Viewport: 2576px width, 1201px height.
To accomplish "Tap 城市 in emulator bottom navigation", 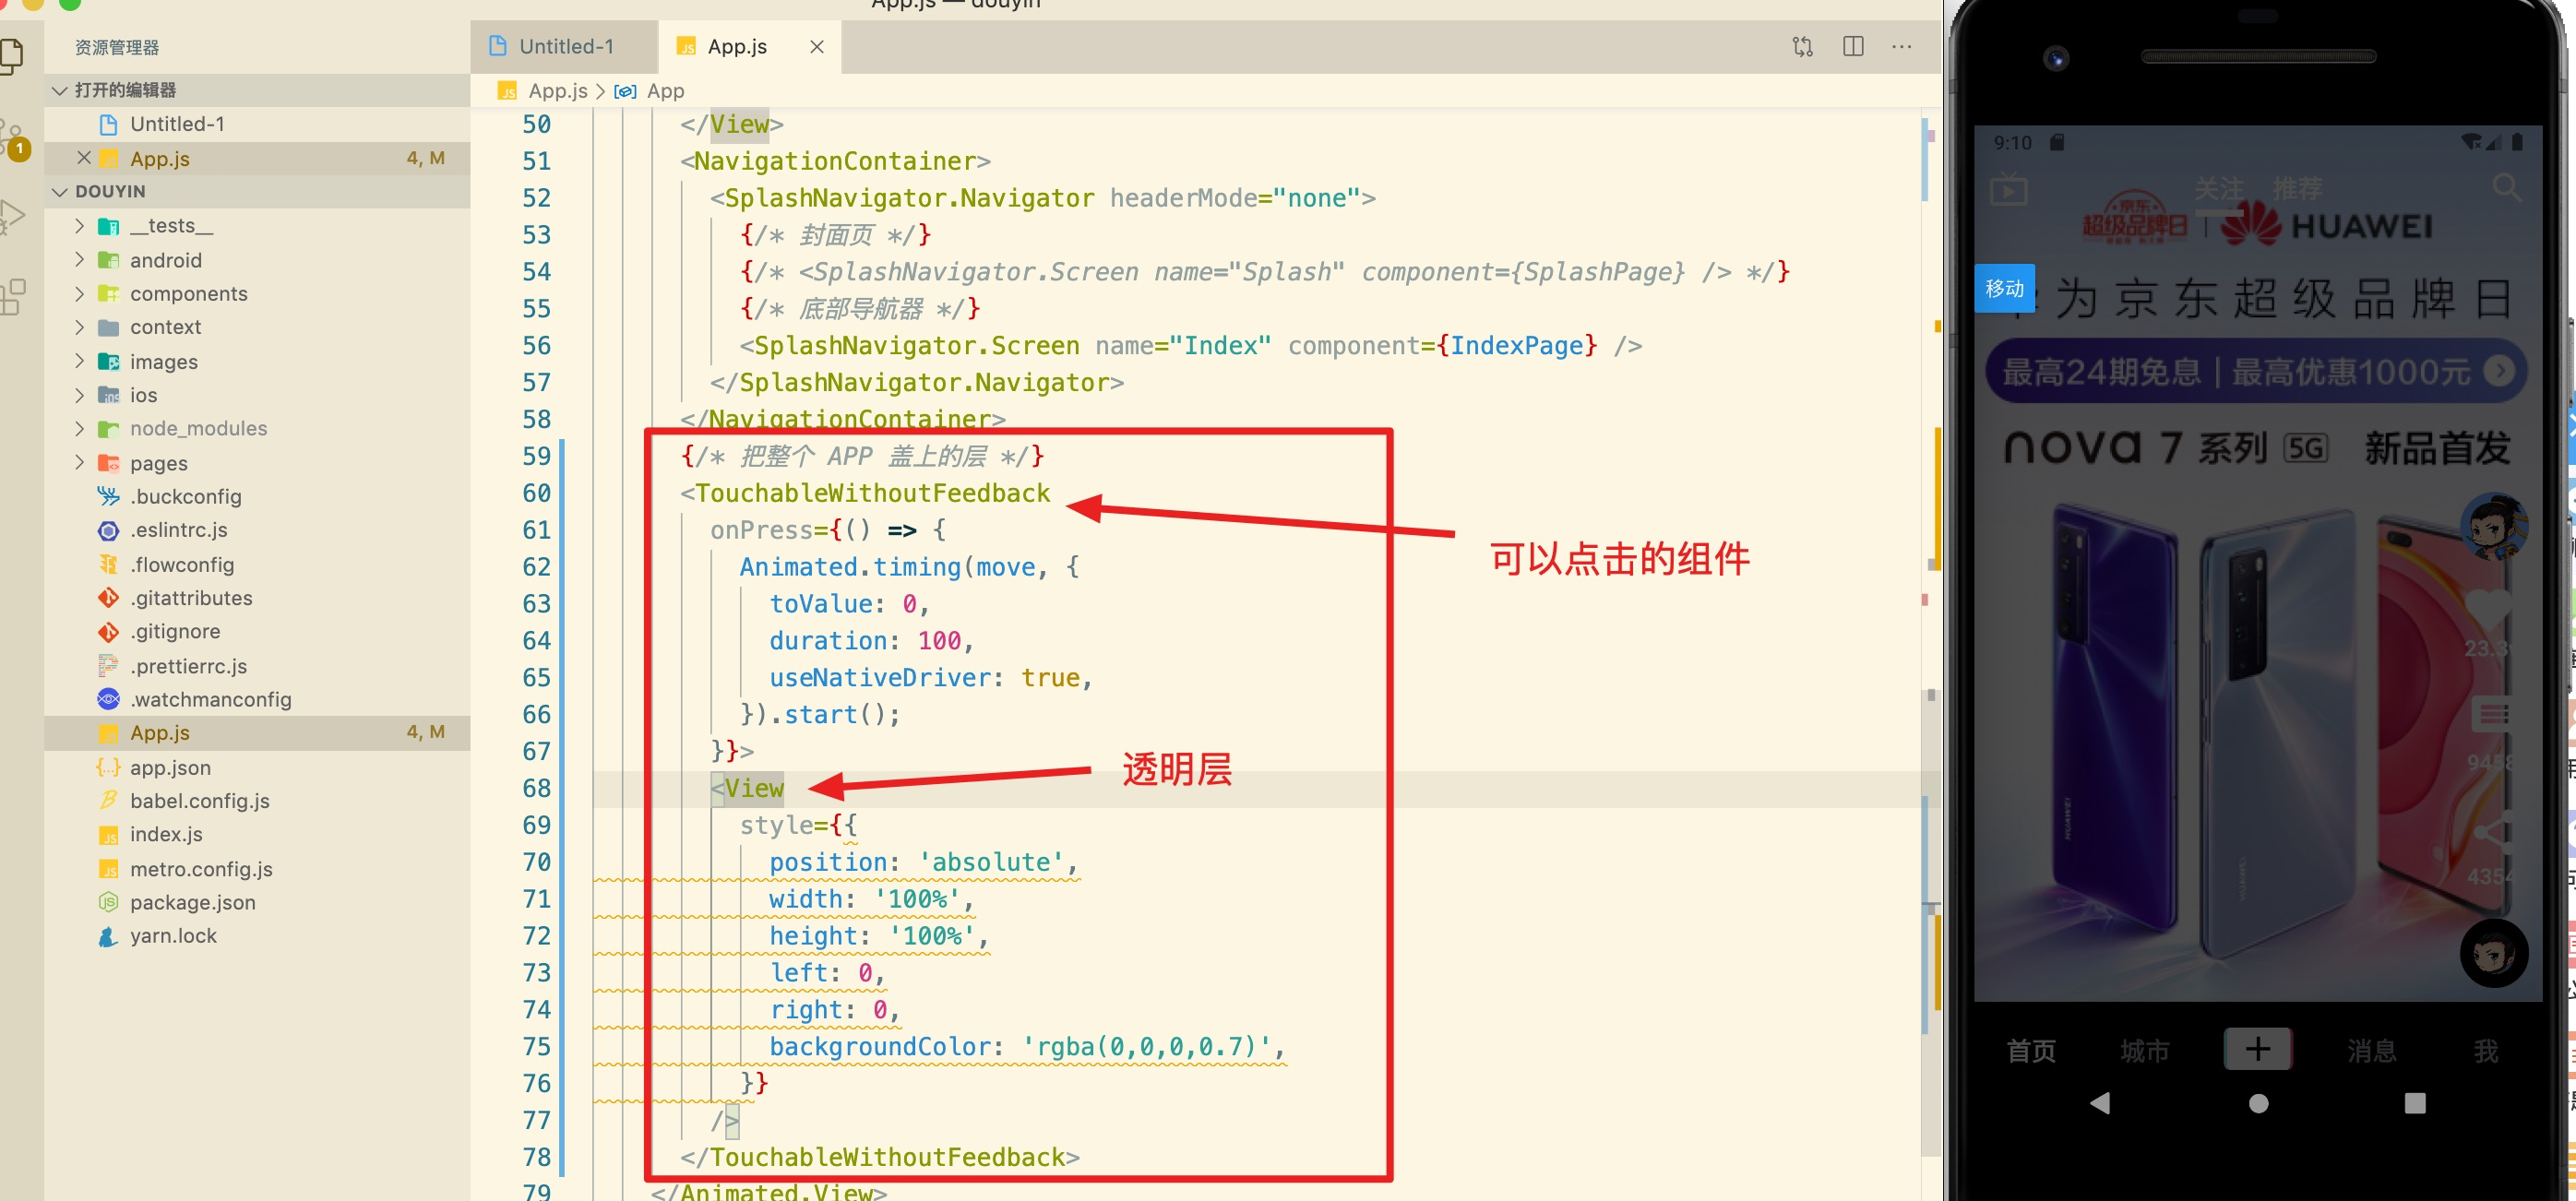I will (2145, 1050).
